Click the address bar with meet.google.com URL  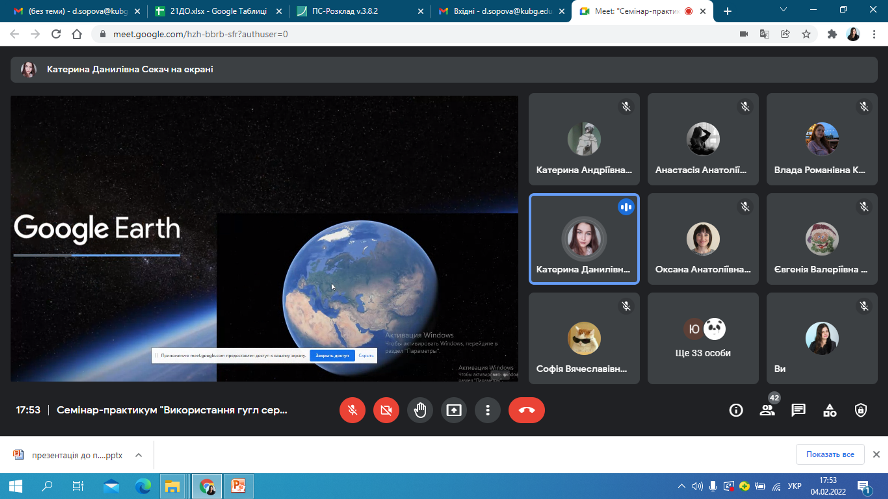tap(400, 33)
